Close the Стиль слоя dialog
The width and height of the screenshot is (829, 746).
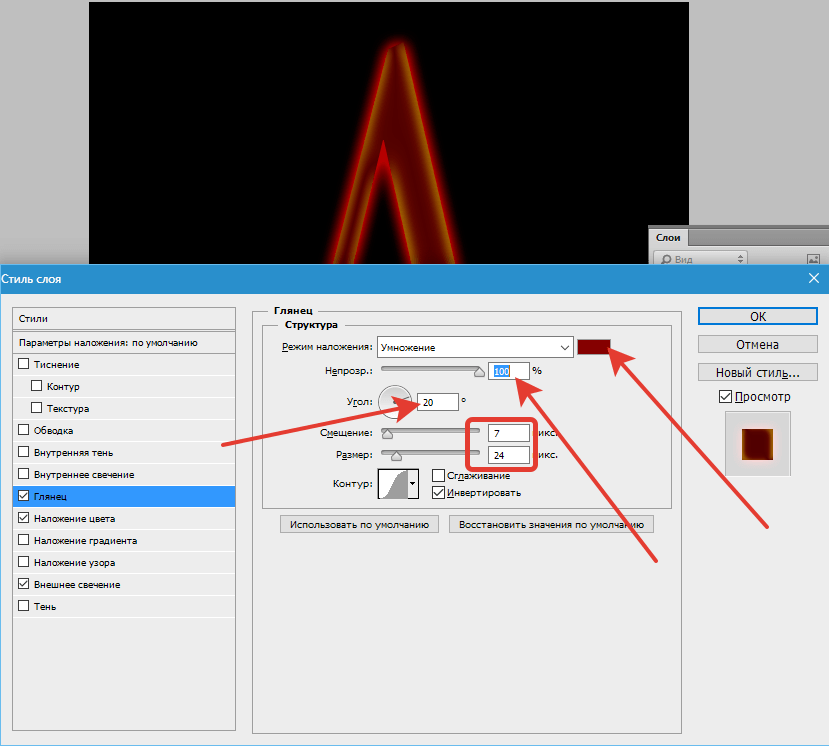click(813, 279)
